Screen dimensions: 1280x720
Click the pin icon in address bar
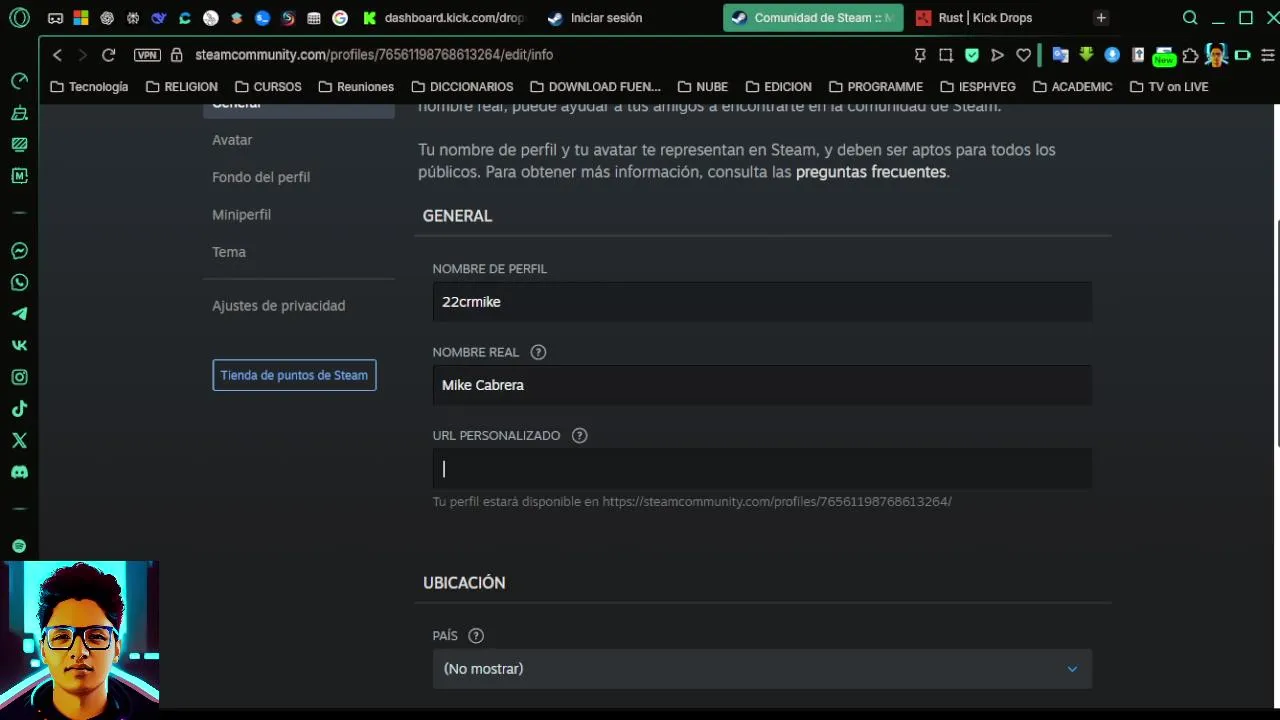coord(920,55)
